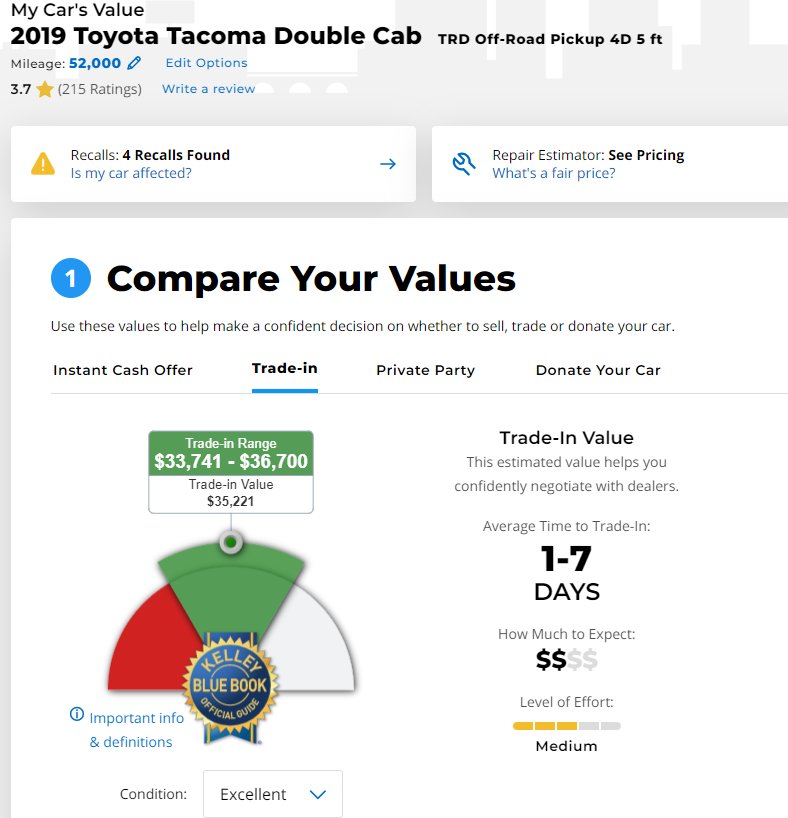This screenshot has height=818, width=788.
Task: Select the Private Party tab
Action: [425, 370]
